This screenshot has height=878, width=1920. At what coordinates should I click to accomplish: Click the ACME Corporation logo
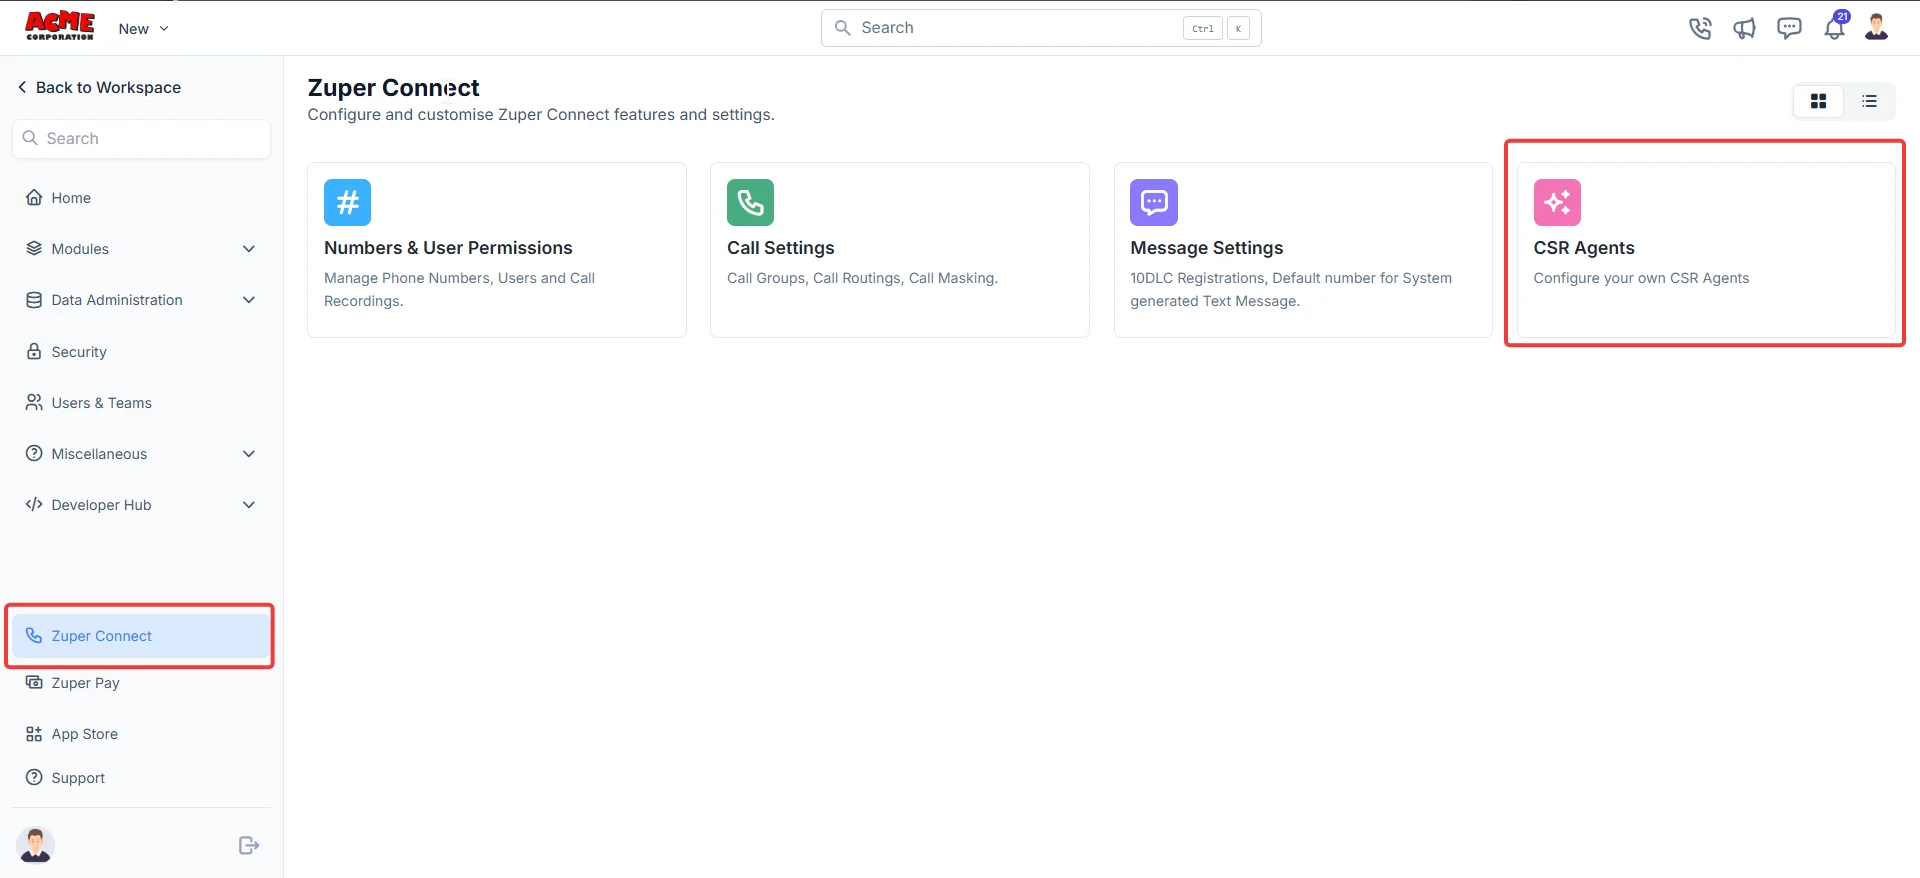pos(60,26)
